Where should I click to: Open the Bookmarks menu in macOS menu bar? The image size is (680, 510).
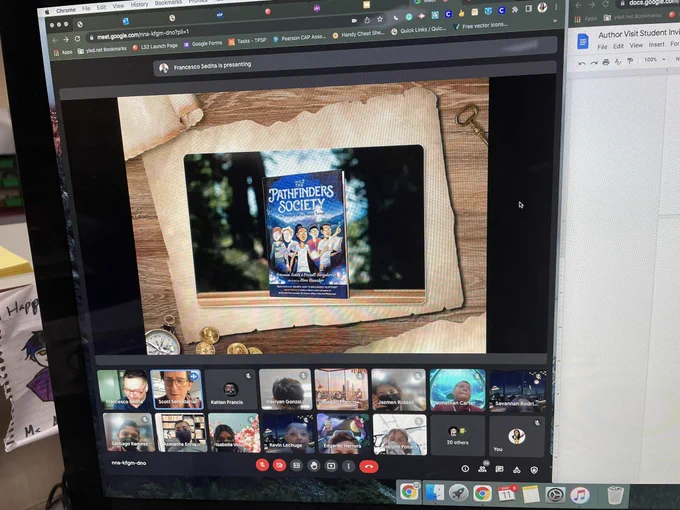[168, 3]
